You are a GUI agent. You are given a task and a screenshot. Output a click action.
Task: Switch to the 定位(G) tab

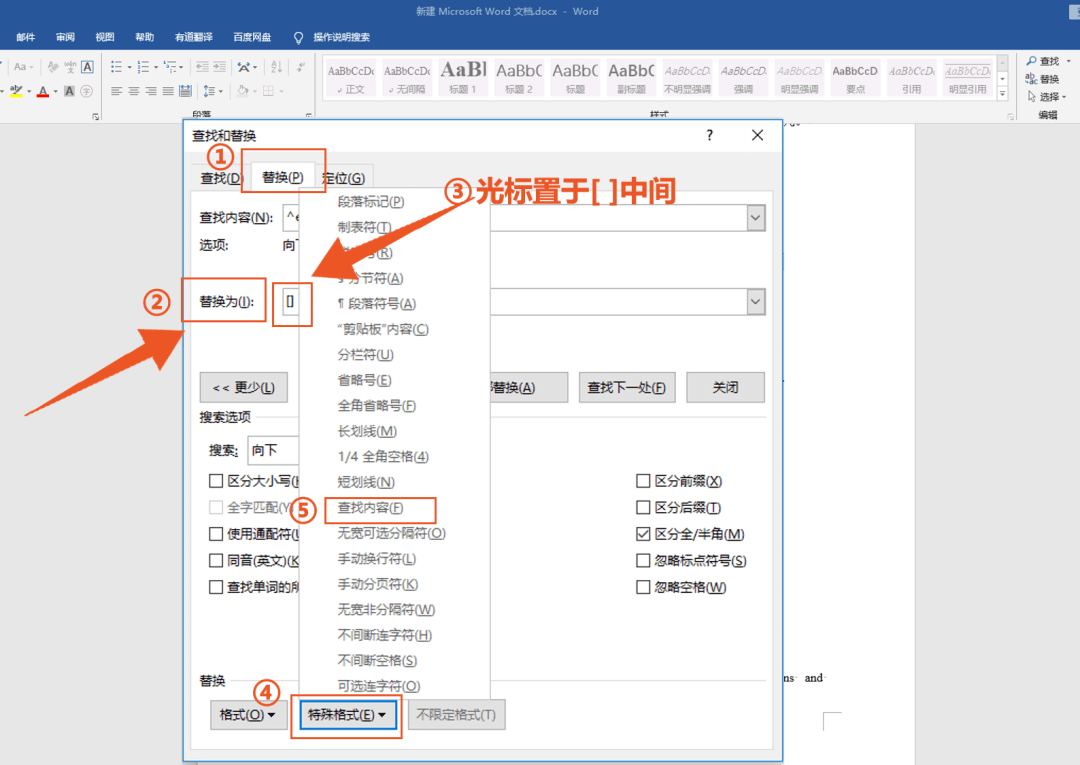[x=344, y=178]
